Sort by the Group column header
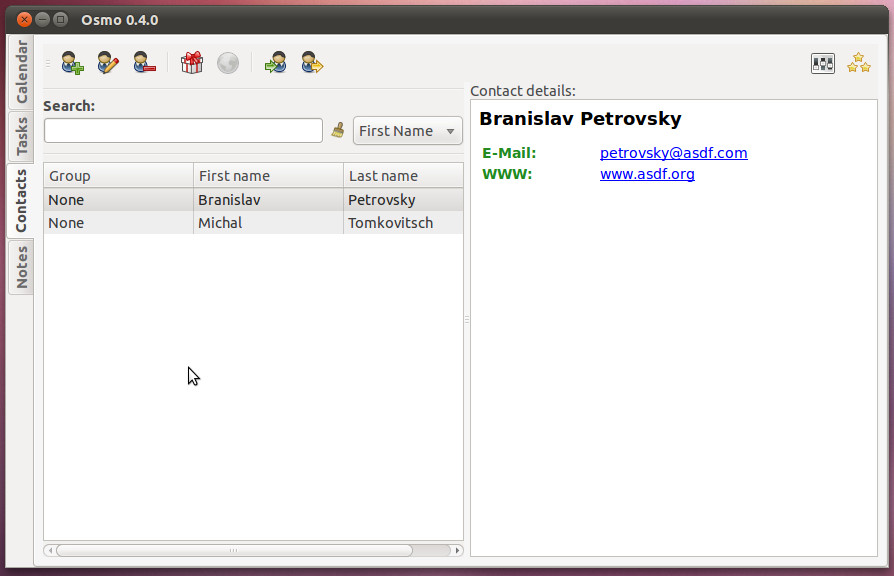The image size is (894, 576). click(119, 176)
